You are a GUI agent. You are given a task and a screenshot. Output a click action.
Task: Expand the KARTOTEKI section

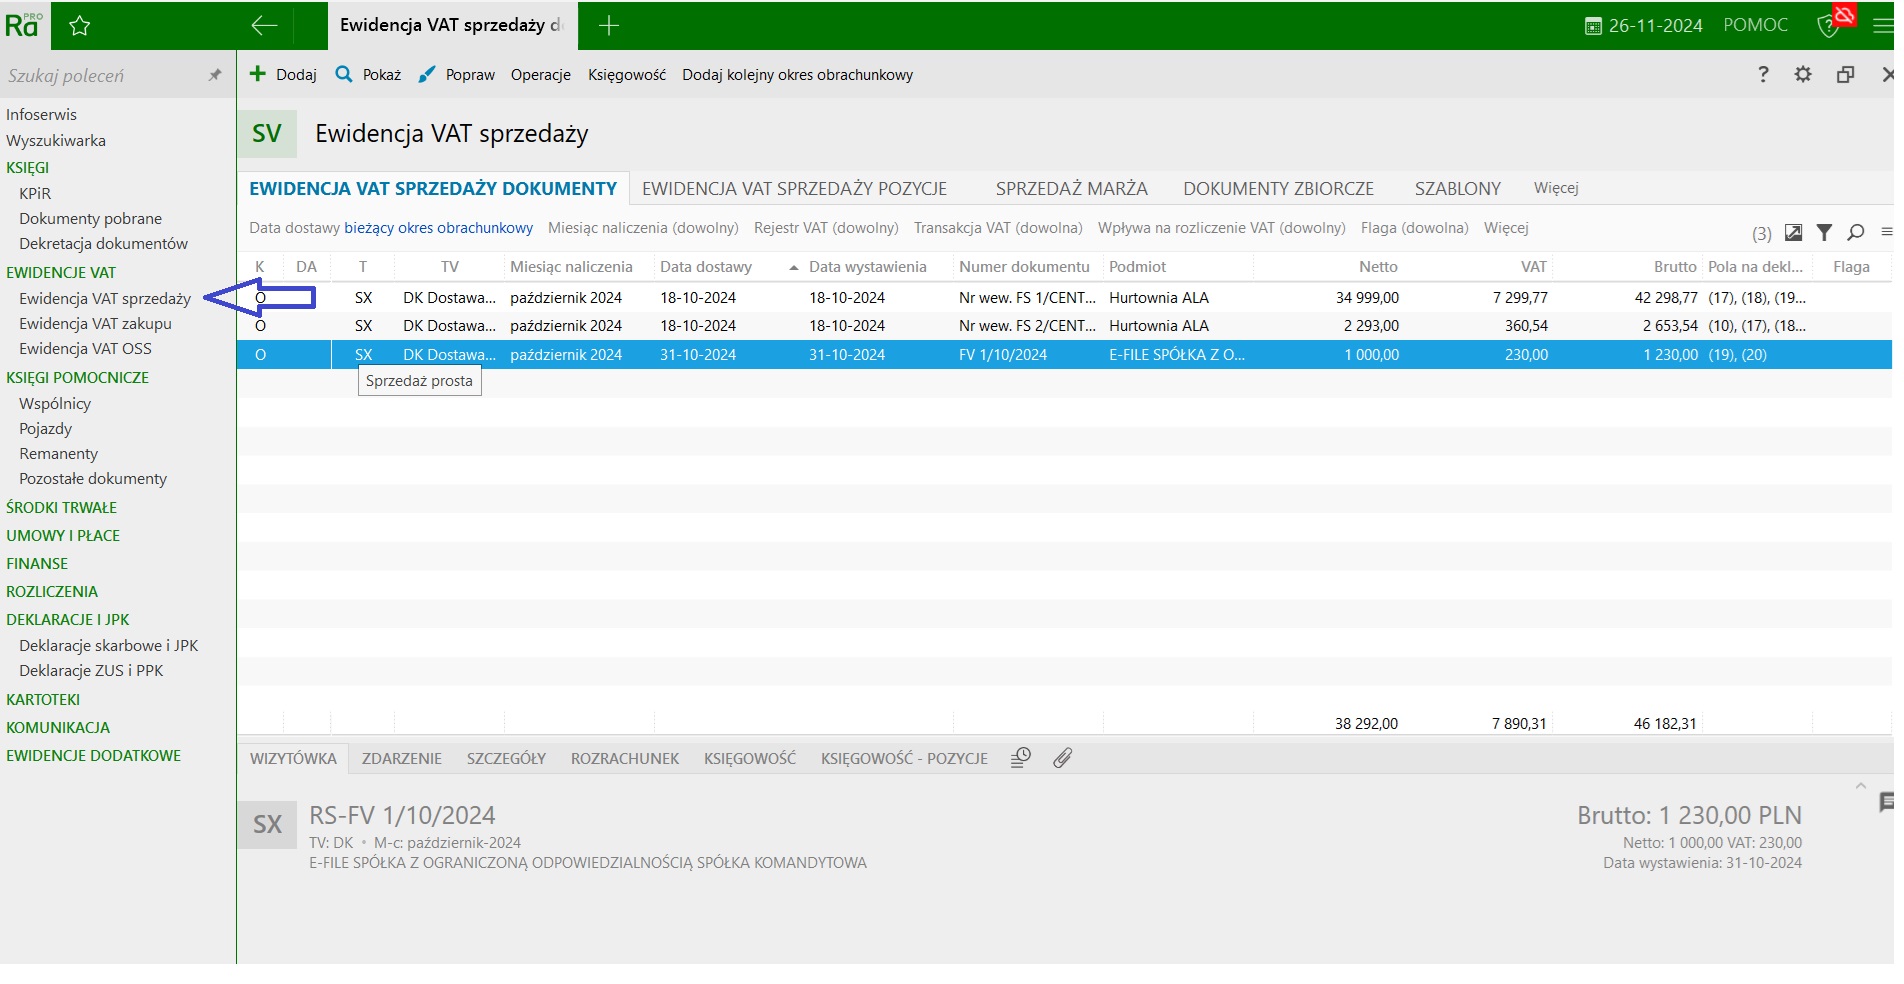43,700
